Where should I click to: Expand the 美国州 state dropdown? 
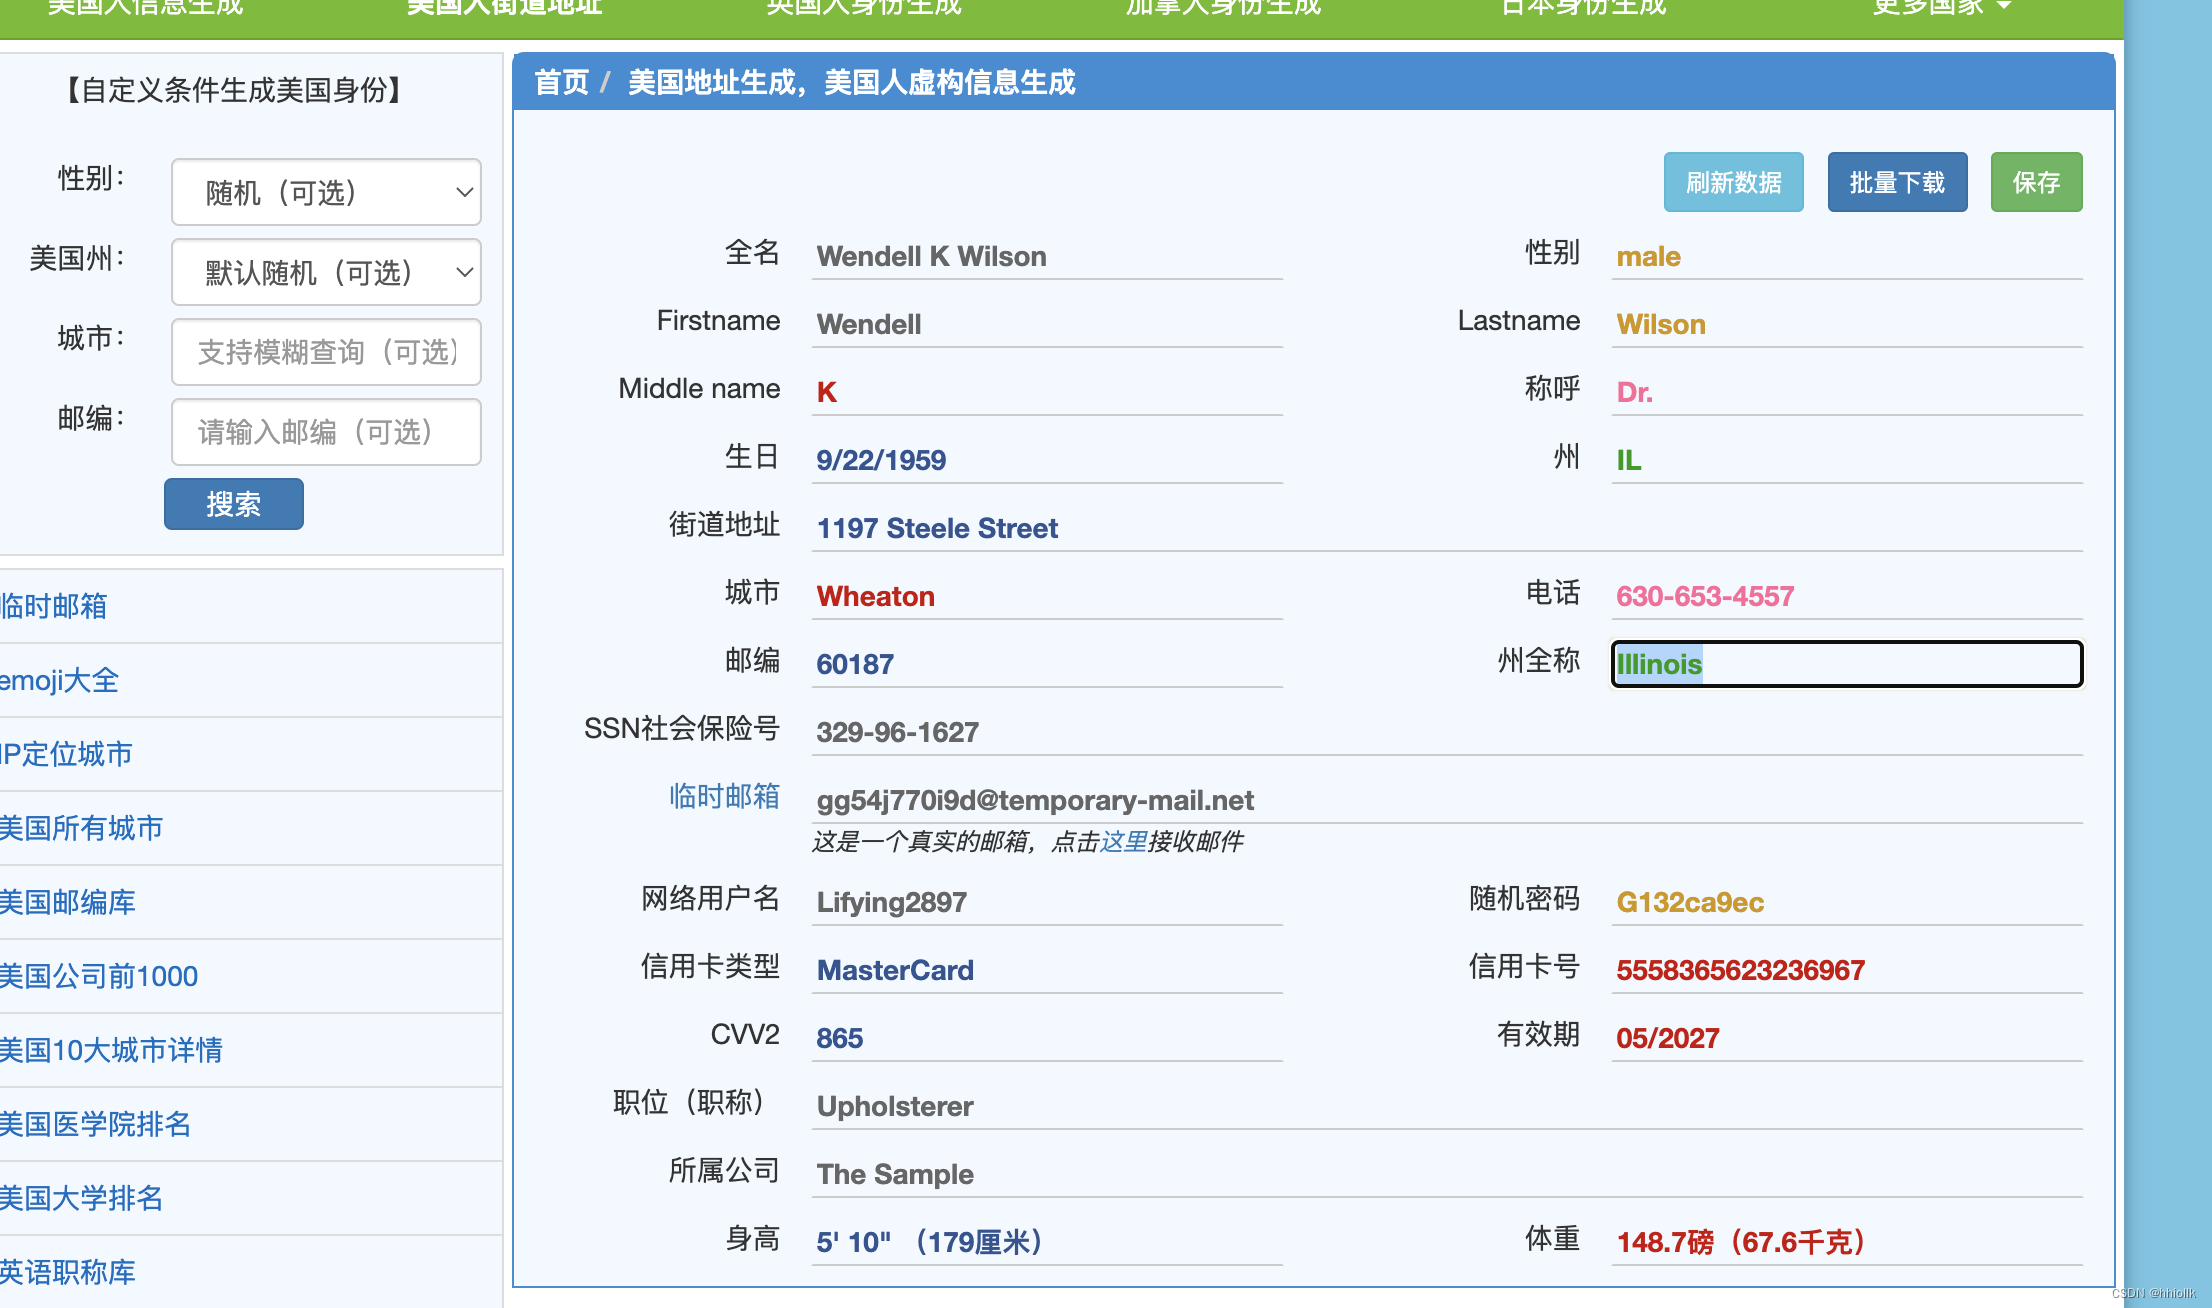click(325, 272)
